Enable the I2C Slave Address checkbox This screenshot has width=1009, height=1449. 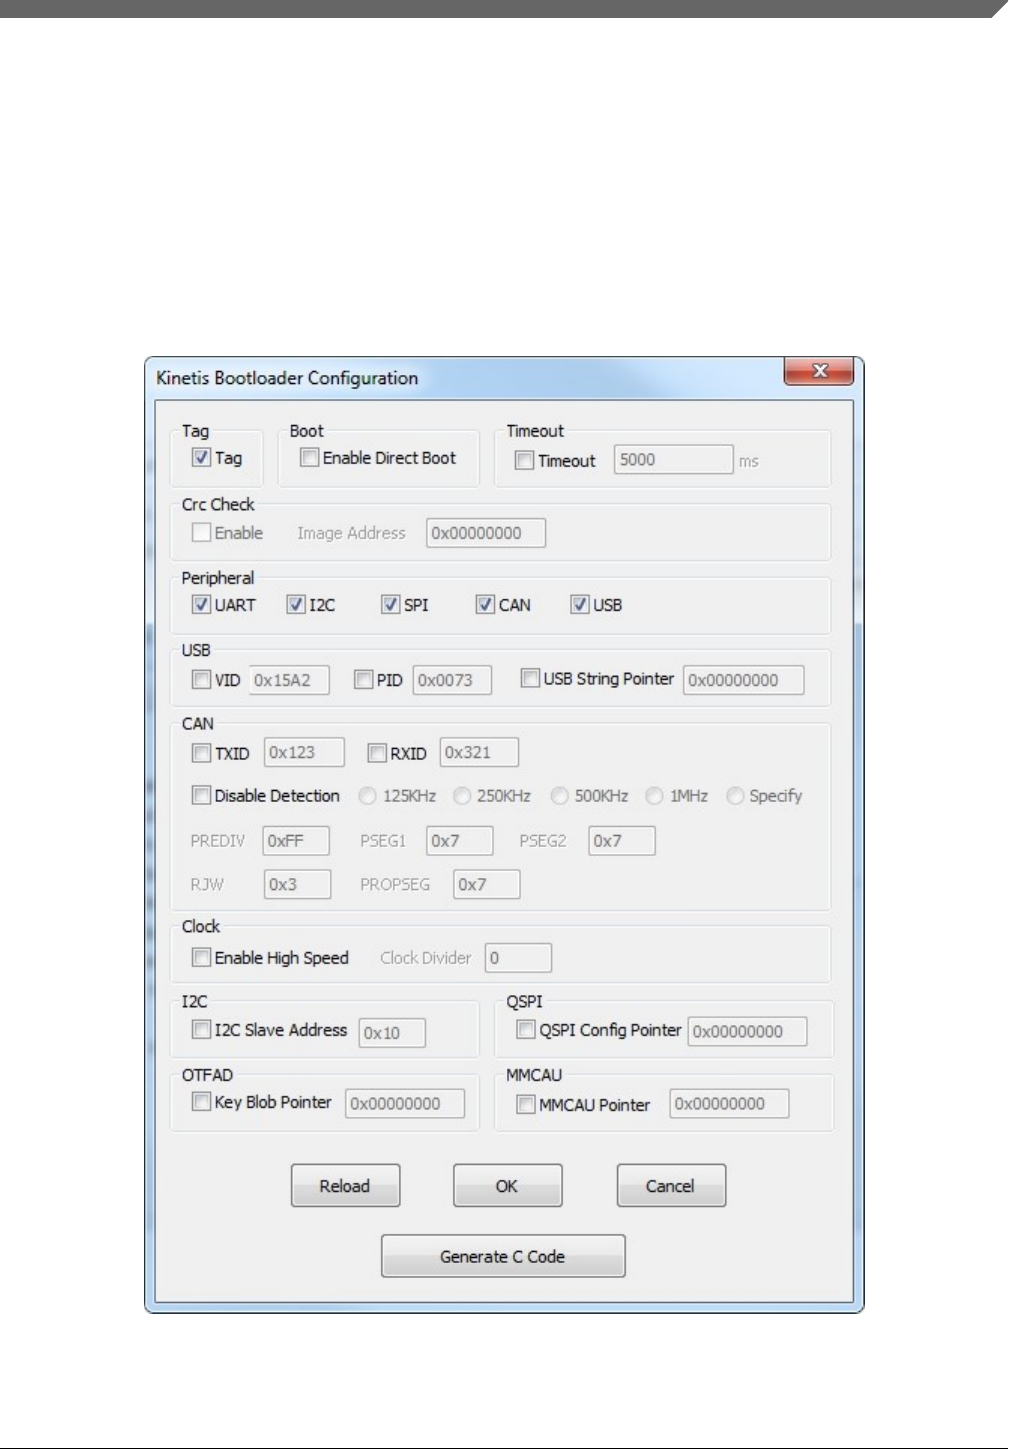tap(201, 1030)
